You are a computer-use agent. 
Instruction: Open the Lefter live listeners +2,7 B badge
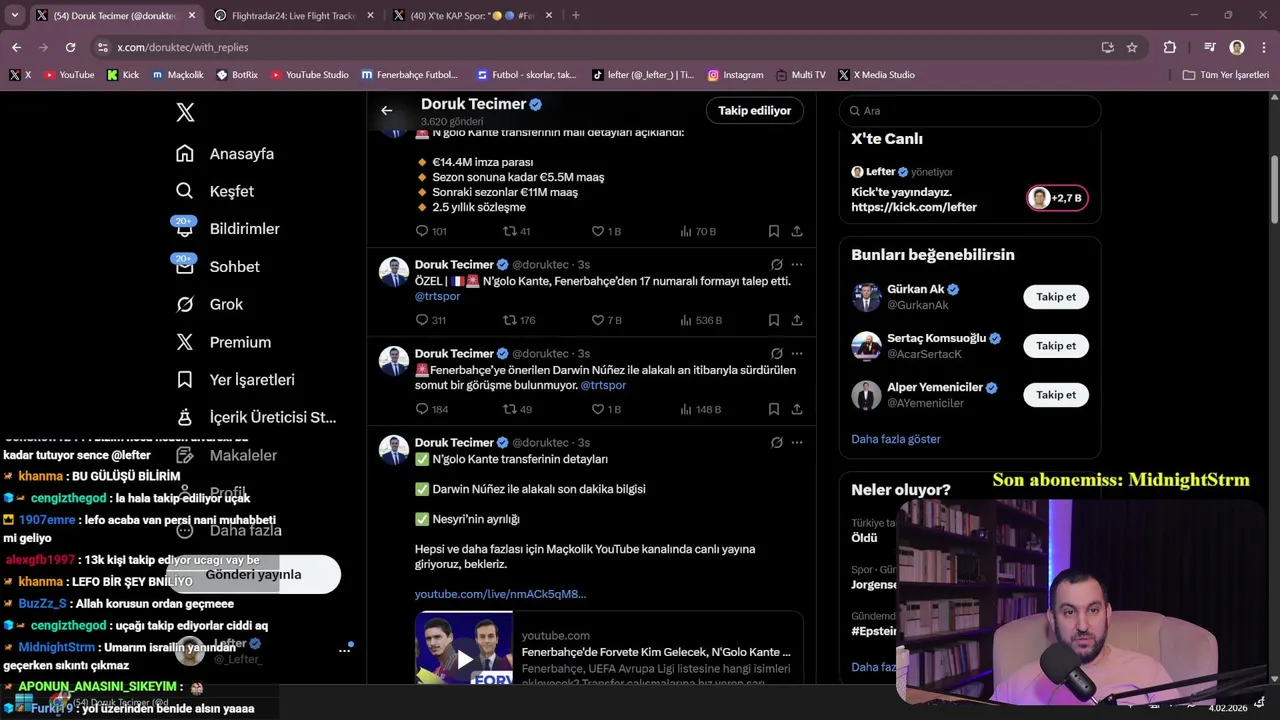point(1056,198)
